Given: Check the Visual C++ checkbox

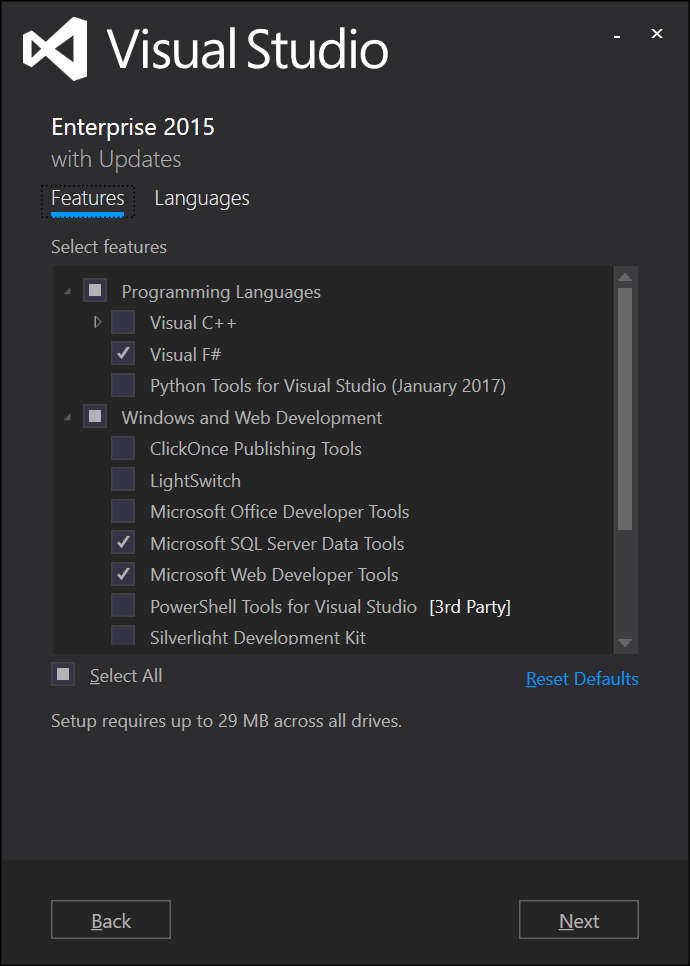Looking at the screenshot, I should coord(123,322).
